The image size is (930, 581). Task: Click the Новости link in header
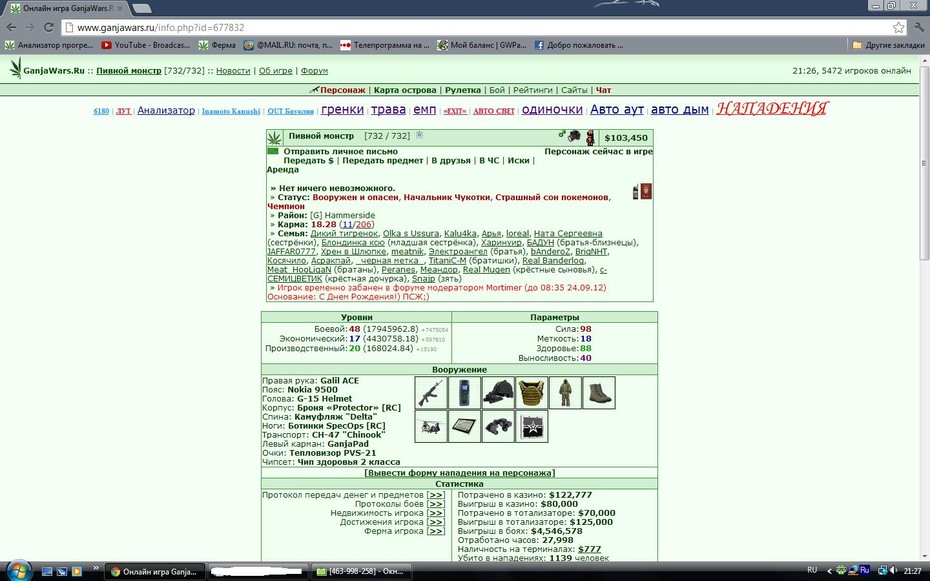[233, 71]
